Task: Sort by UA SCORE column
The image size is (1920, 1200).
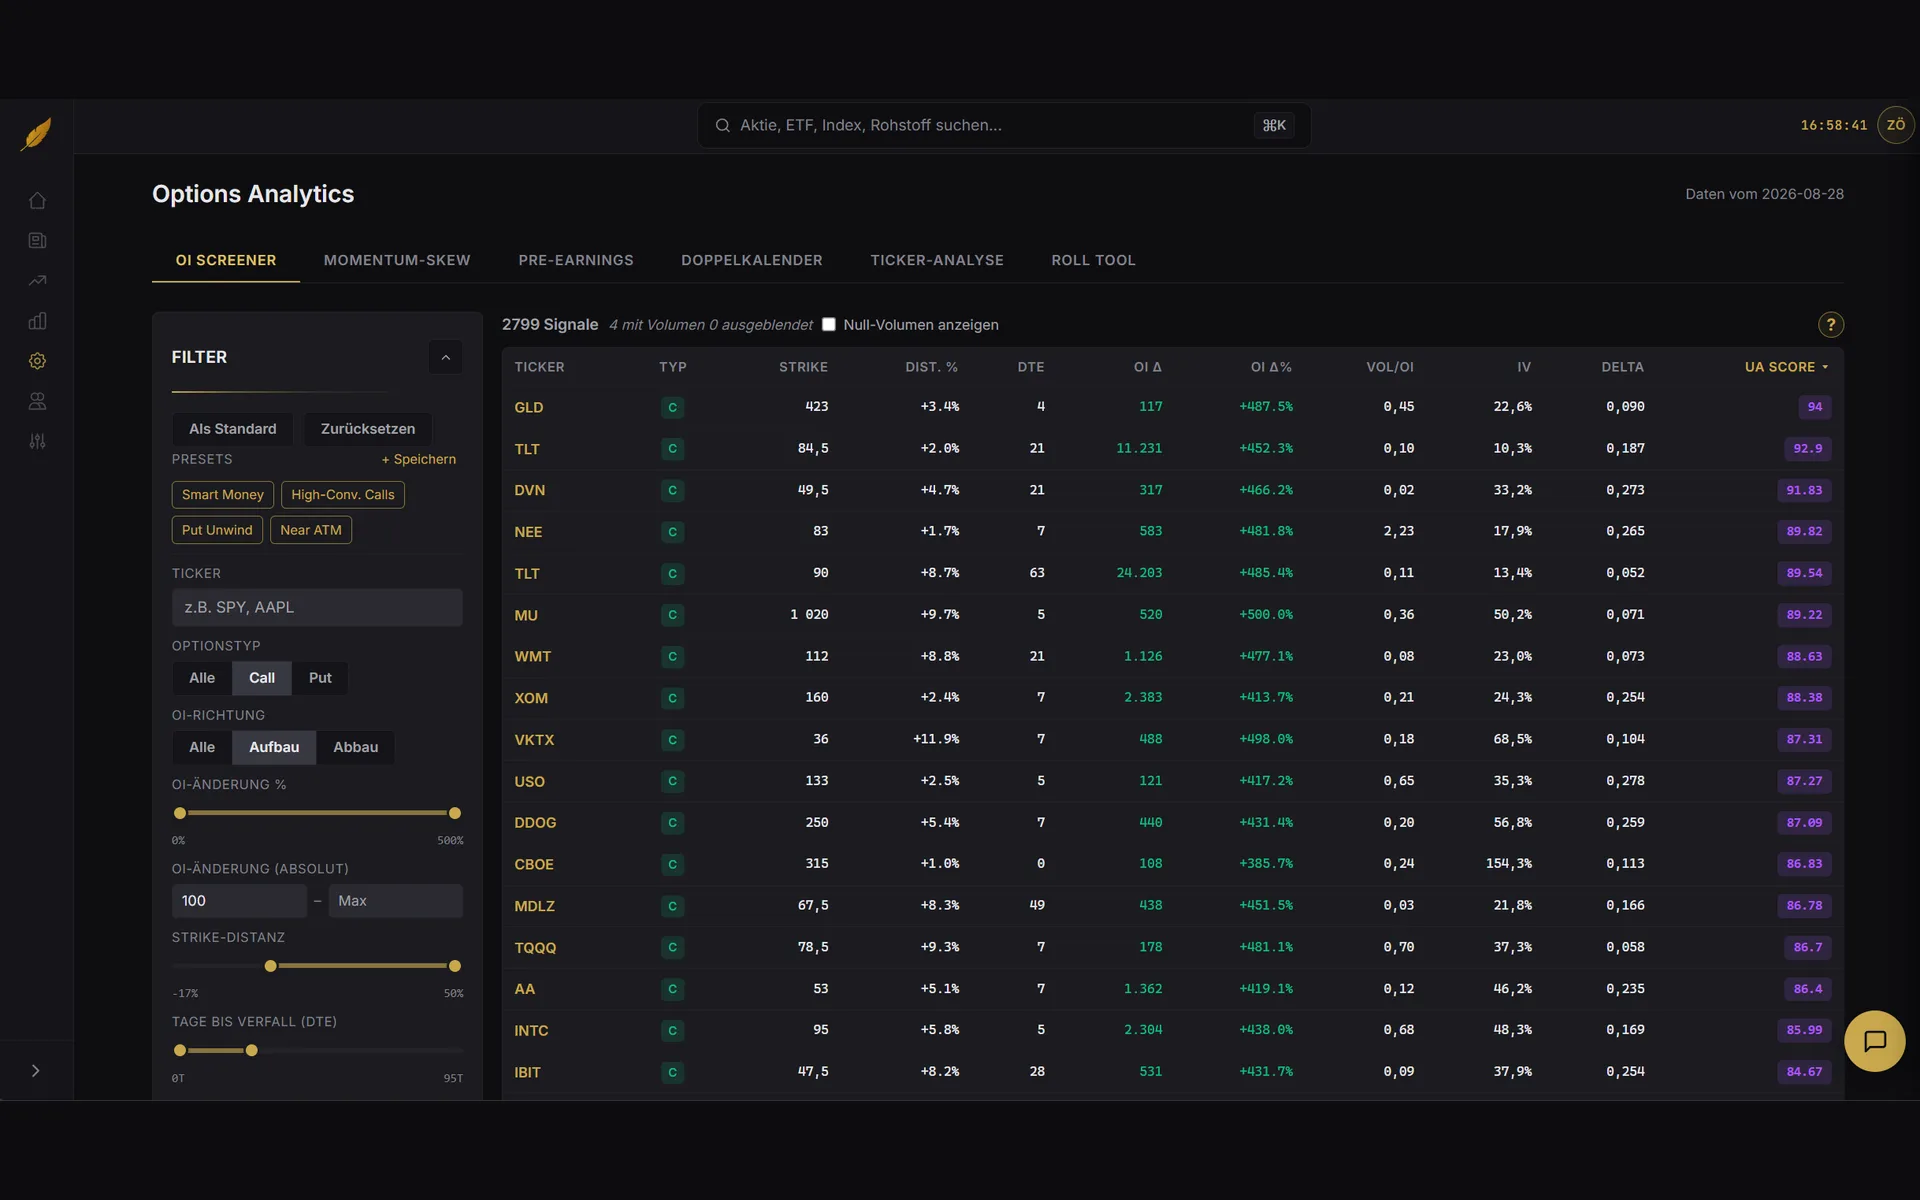Action: click(x=1786, y=367)
